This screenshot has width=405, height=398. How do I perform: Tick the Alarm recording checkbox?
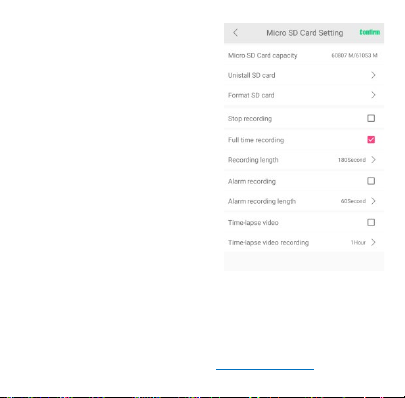[x=371, y=181]
